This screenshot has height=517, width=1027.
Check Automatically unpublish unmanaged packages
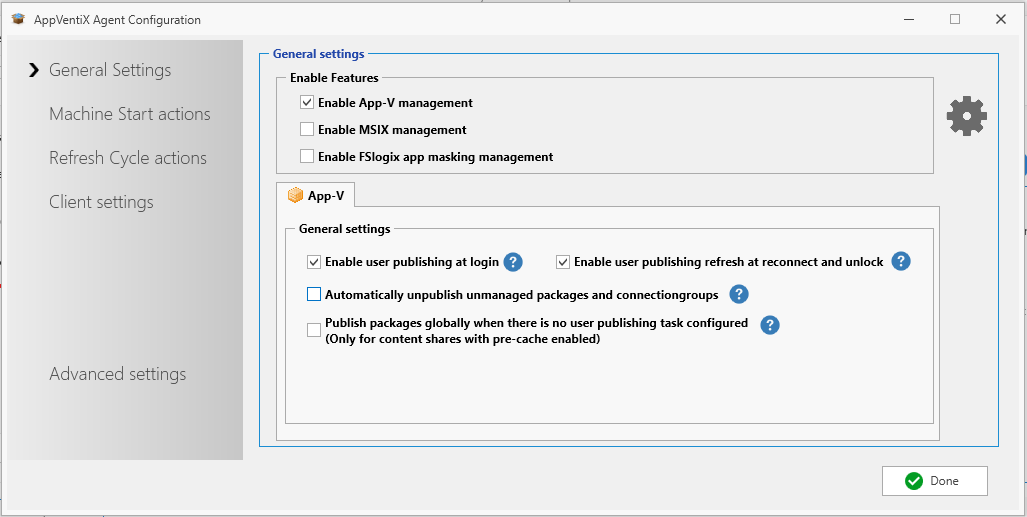tap(314, 294)
